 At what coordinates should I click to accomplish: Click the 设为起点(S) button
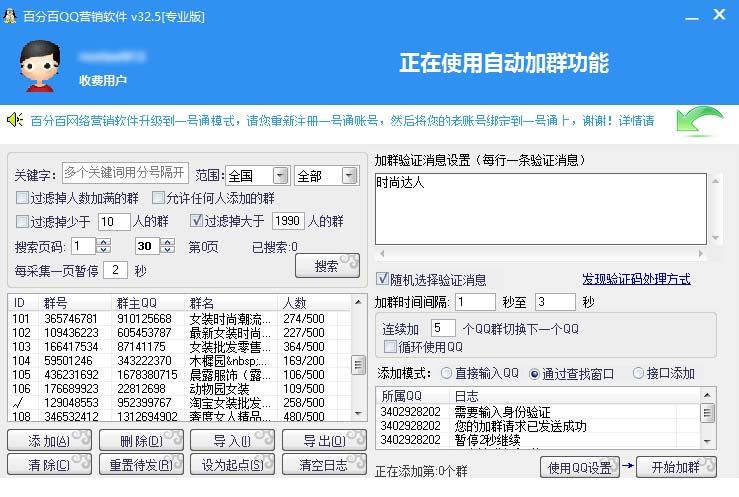232,464
